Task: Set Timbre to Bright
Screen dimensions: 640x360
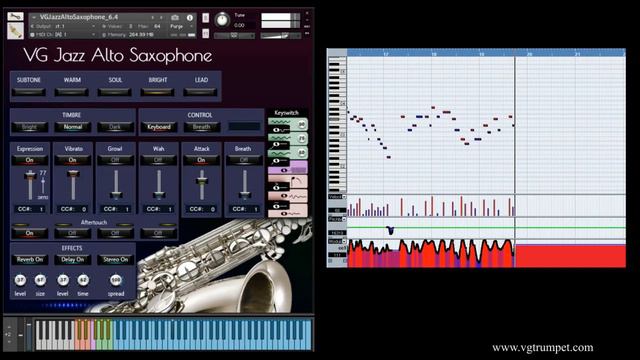Action: [x=29, y=127]
